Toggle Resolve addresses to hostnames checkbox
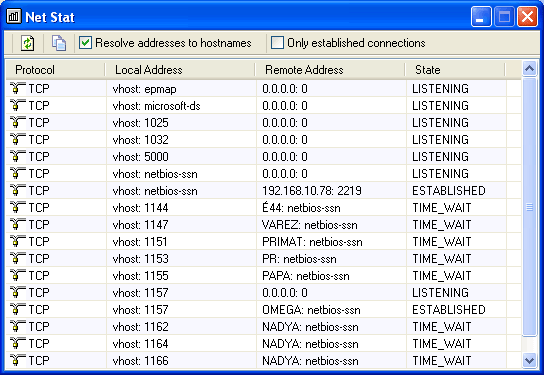This screenshot has height=375, width=544. point(85,43)
